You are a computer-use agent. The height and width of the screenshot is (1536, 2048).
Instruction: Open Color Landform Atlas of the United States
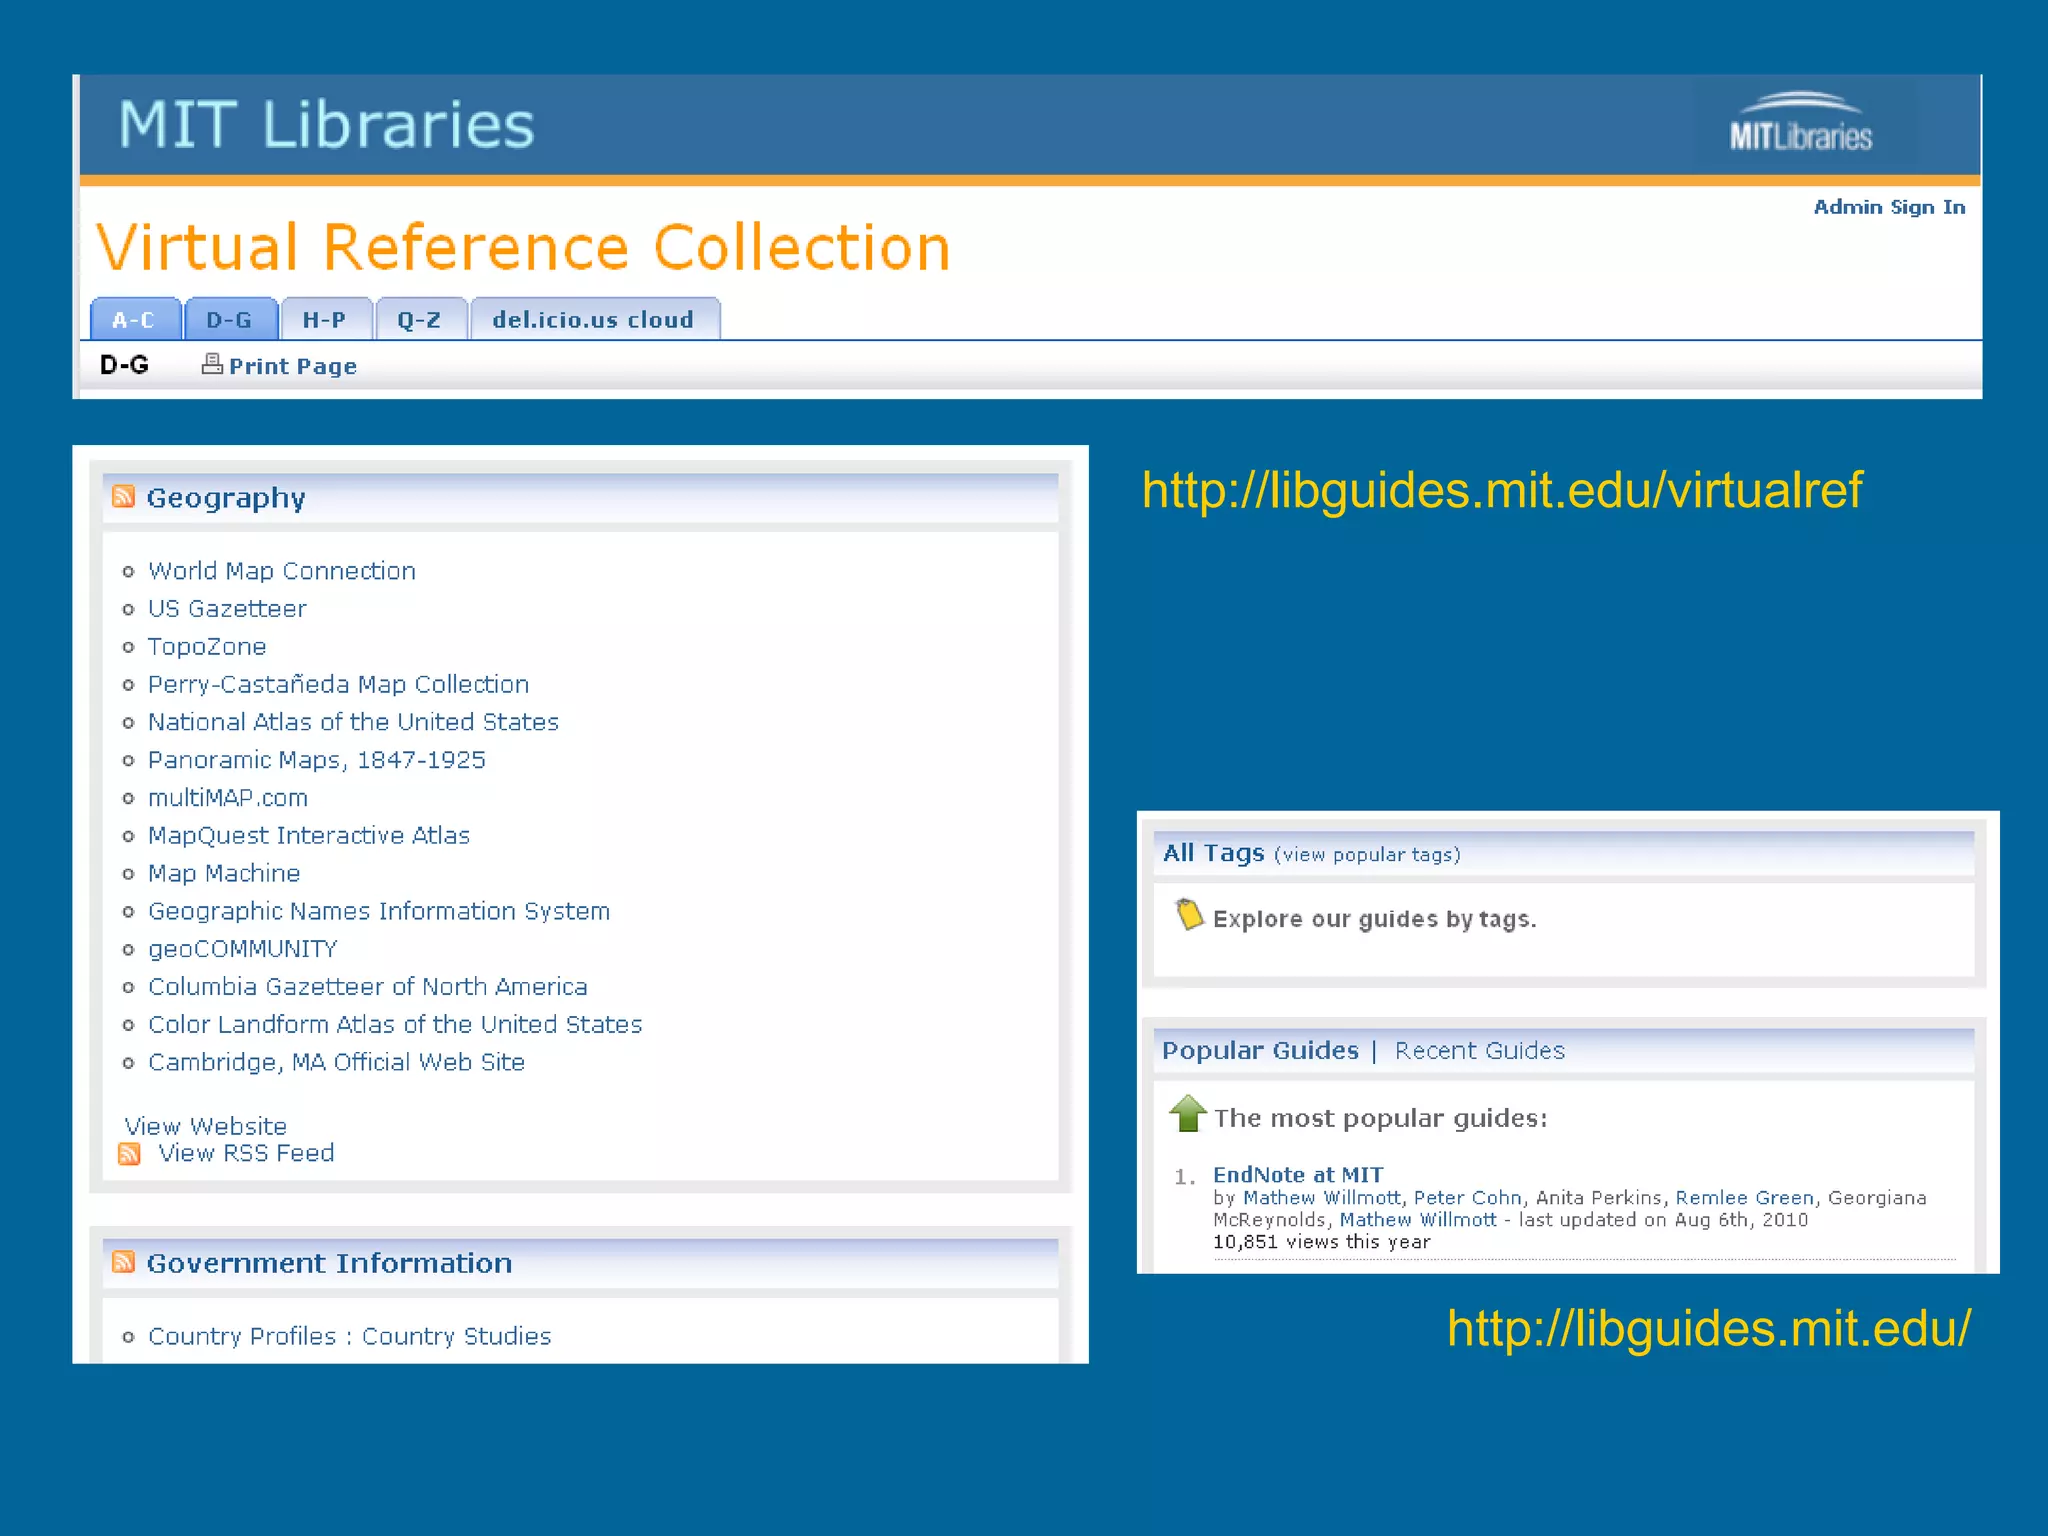click(x=395, y=1025)
